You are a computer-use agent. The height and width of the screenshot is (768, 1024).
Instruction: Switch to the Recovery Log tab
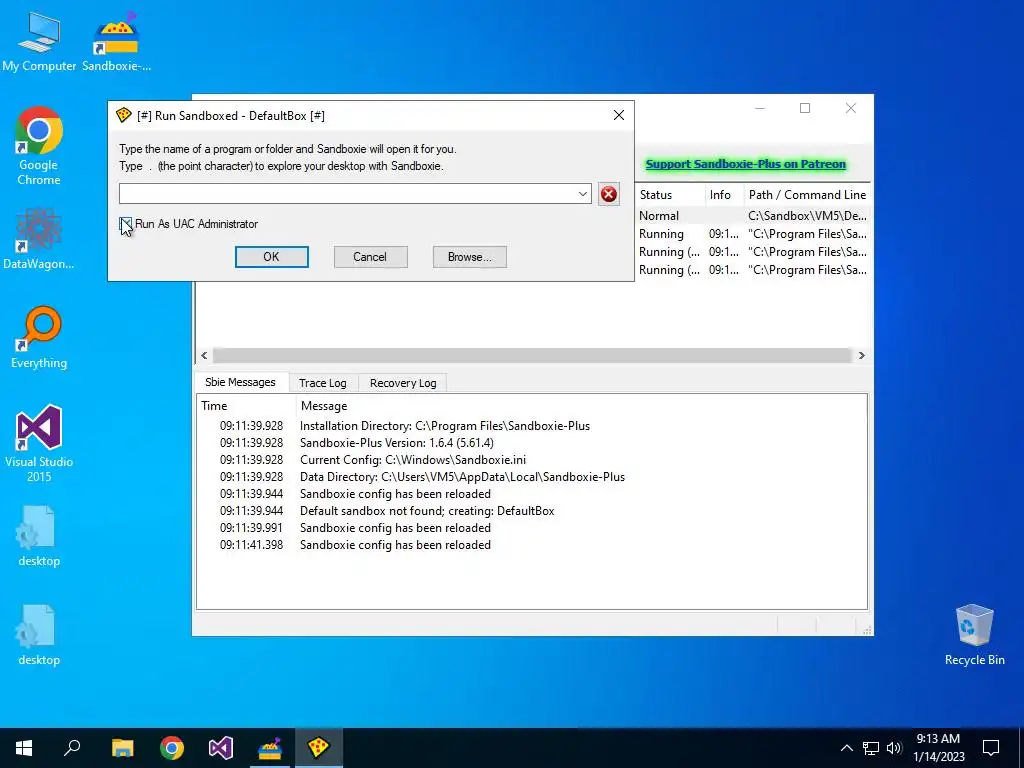403,383
